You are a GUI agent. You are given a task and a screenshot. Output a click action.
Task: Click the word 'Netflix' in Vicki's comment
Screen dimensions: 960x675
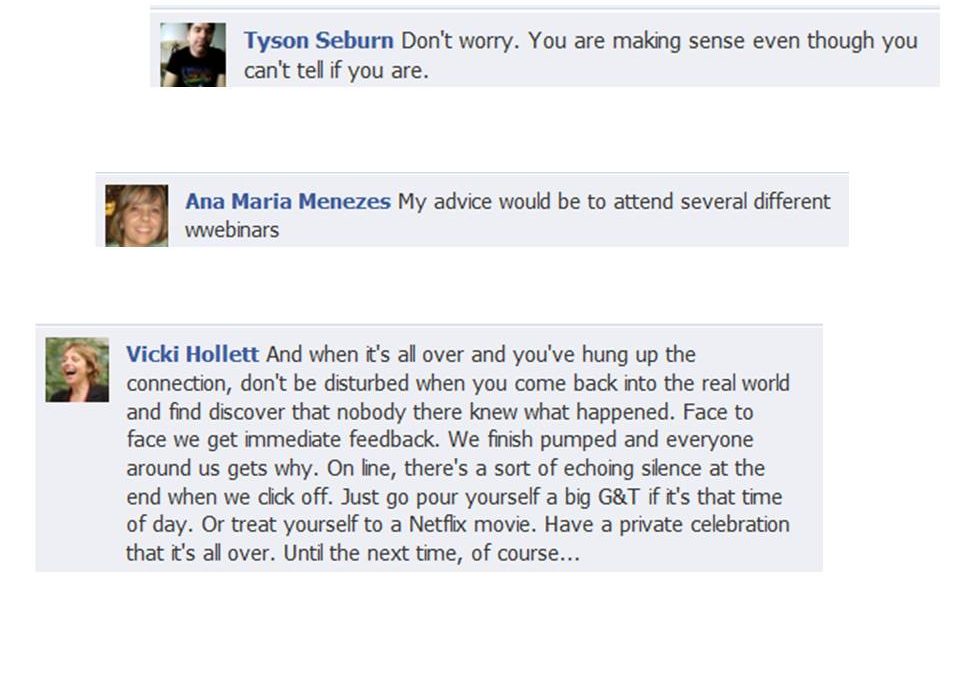point(438,525)
